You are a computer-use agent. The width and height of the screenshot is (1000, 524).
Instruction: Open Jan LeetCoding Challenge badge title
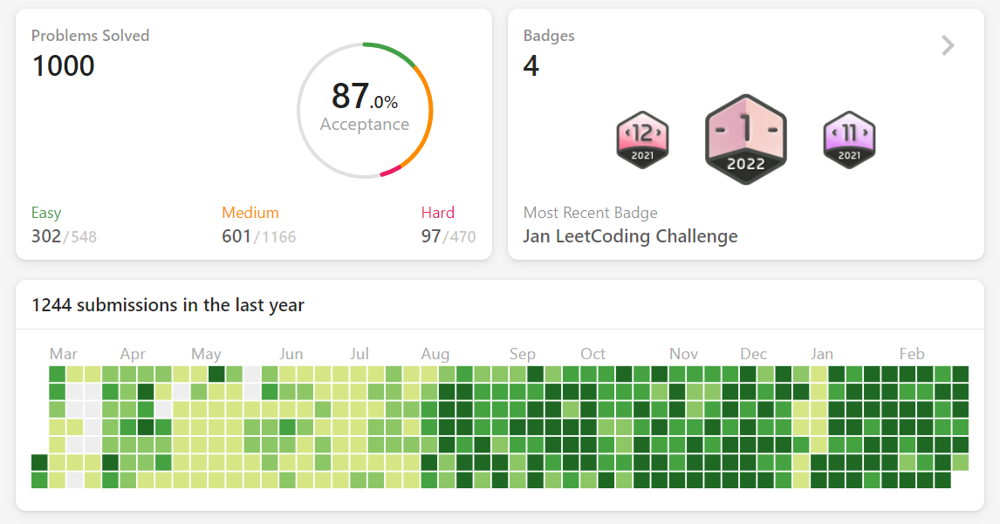pos(630,237)
